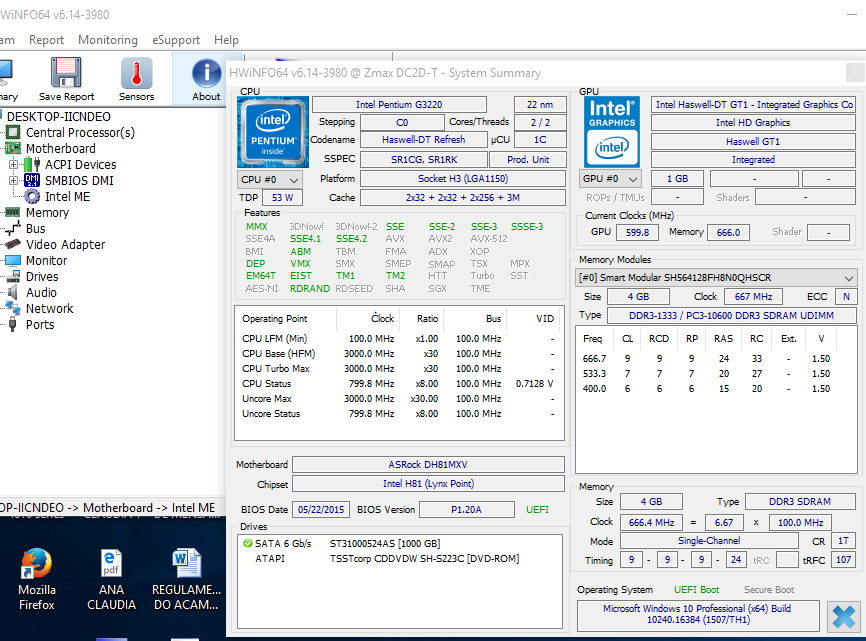Image resolution: width=866 pixels, height=641 pixels.
Task: Click the Intel Graphics logo
Action: pos(612,132)
